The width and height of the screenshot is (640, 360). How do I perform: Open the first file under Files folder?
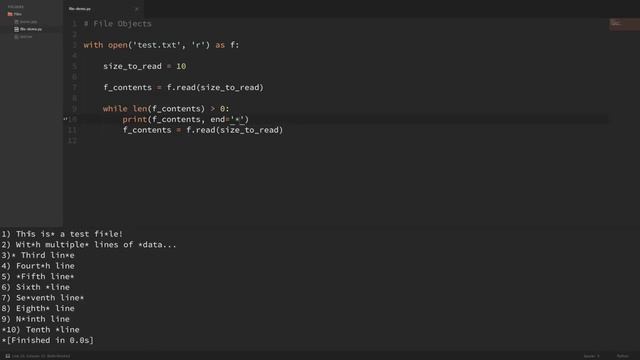[28, 22]
